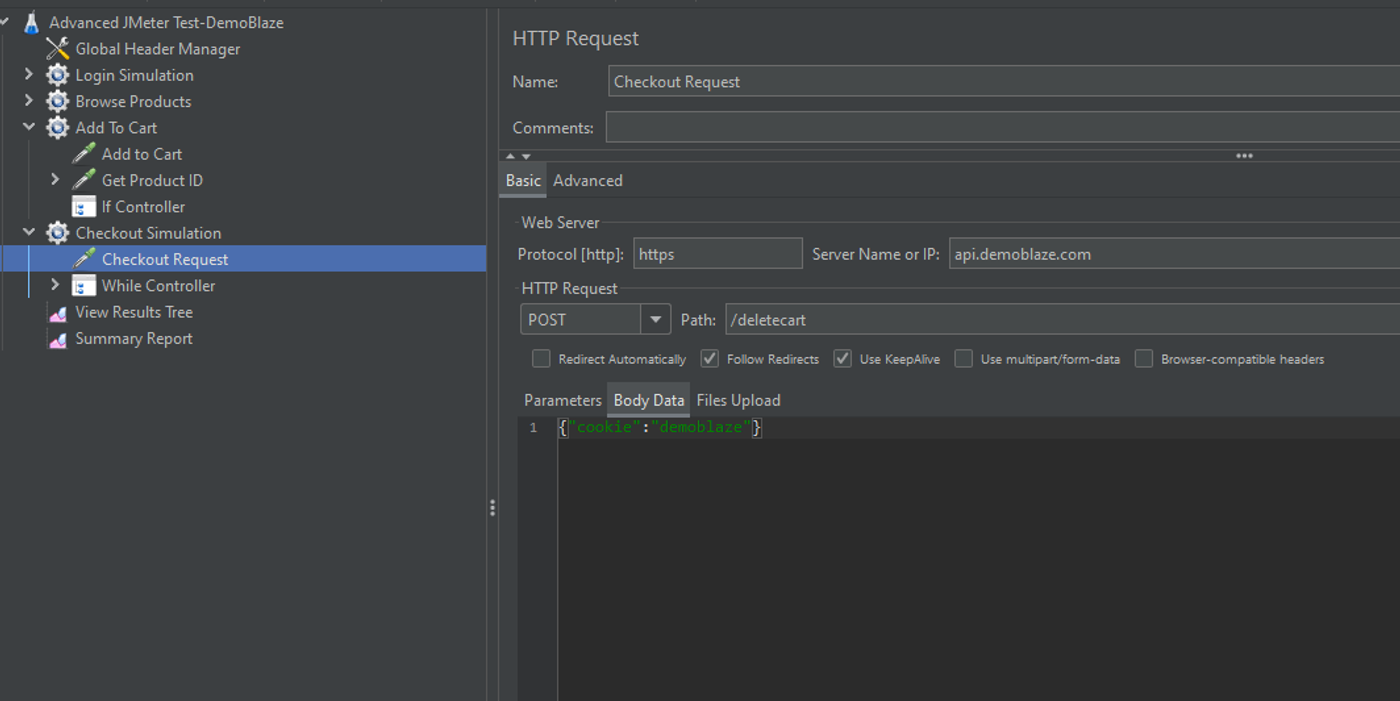Click the body data JSON text line
Image resolution: width=1400 pixels, height=701 pixels.
click(661, 427)
